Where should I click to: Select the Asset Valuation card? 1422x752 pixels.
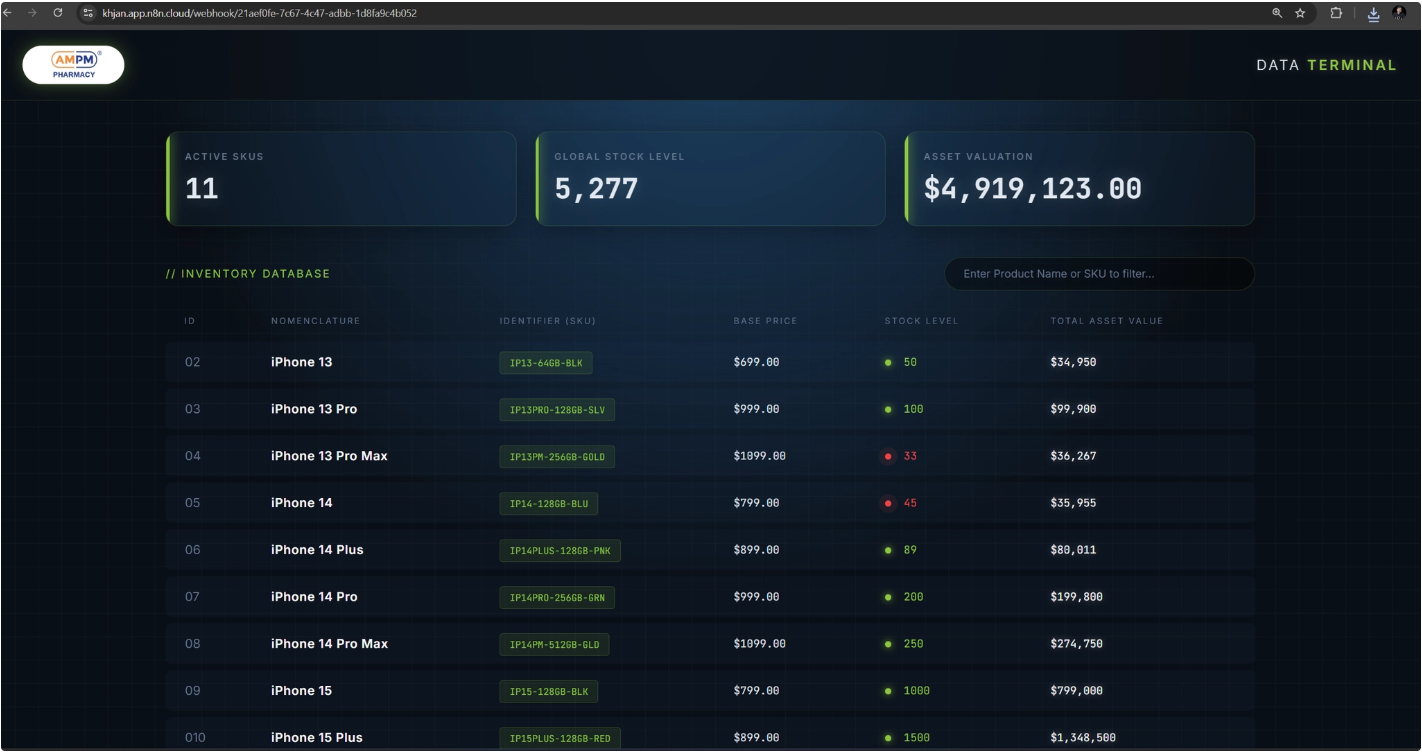point(1080,179)
